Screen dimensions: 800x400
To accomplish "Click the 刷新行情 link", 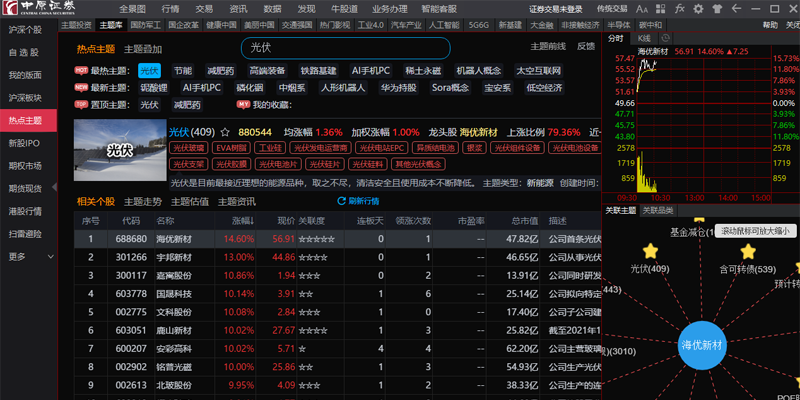I will tap(364, 201).
